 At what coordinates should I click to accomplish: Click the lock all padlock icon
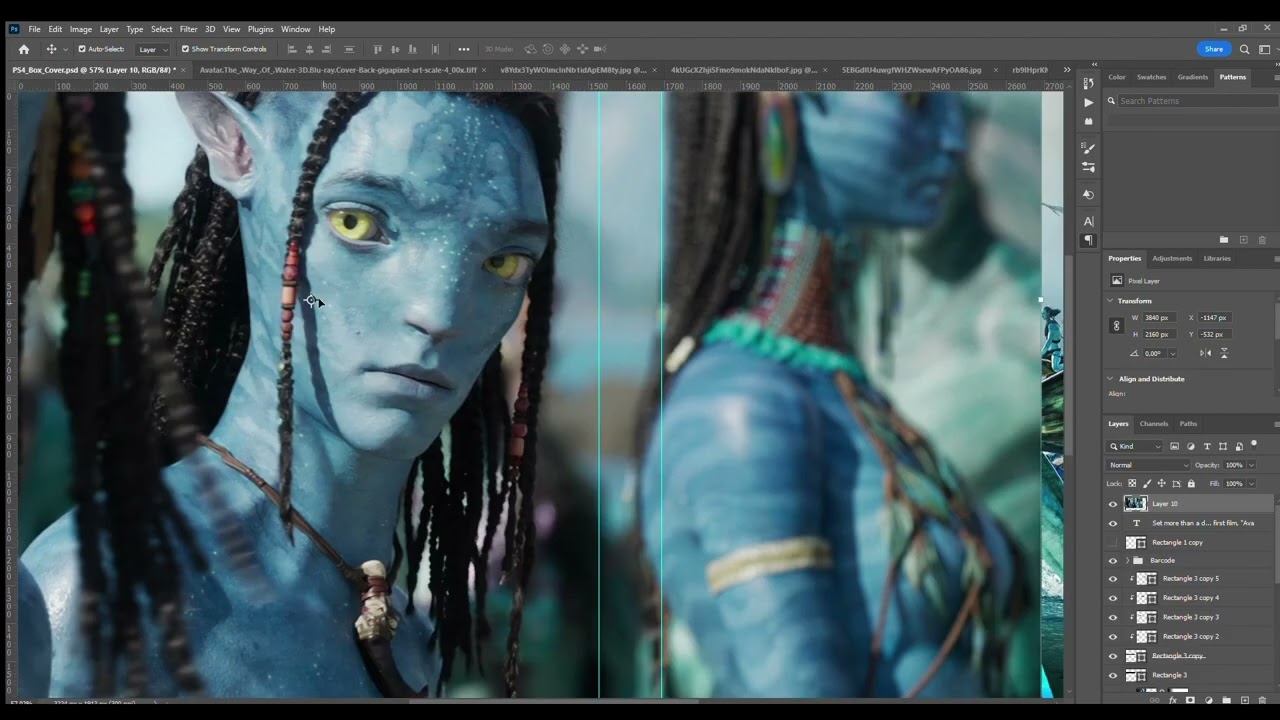[1191, 484]
